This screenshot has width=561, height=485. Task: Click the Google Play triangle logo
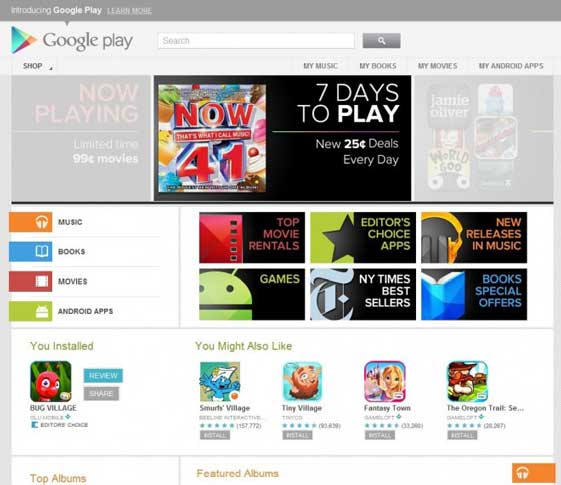[x=24, y=40]
